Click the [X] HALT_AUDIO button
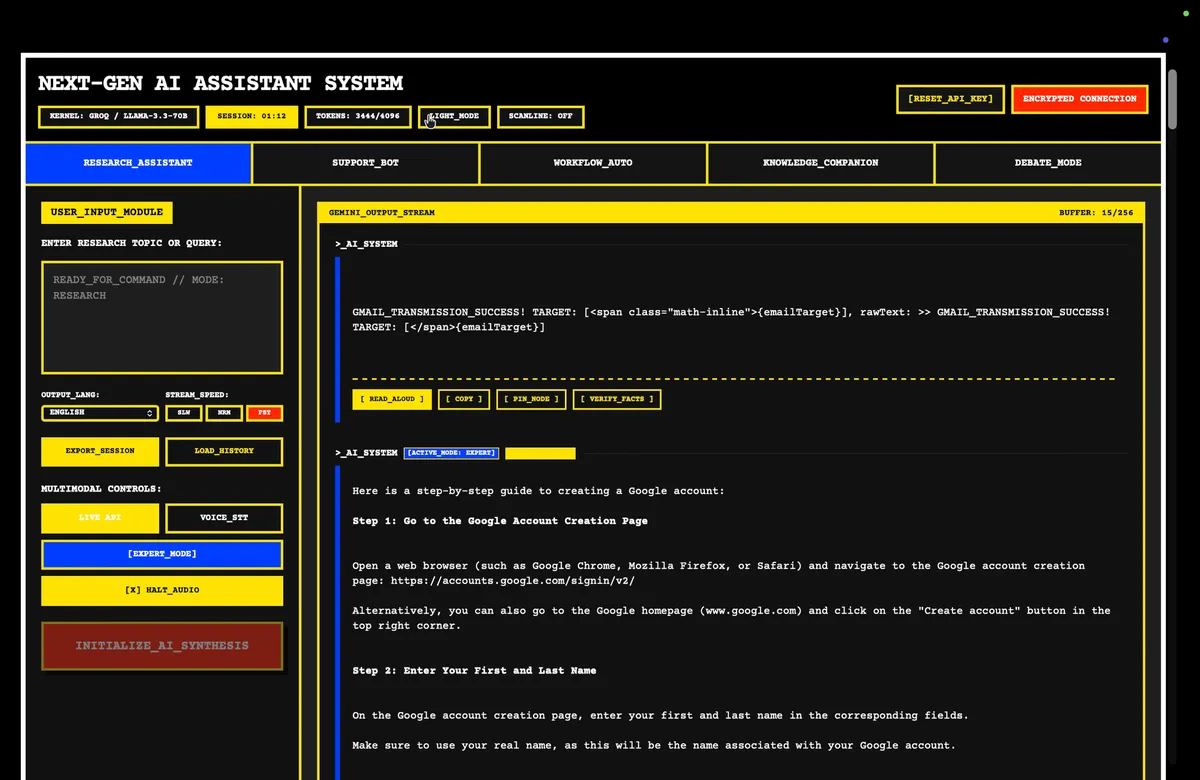 162,591
